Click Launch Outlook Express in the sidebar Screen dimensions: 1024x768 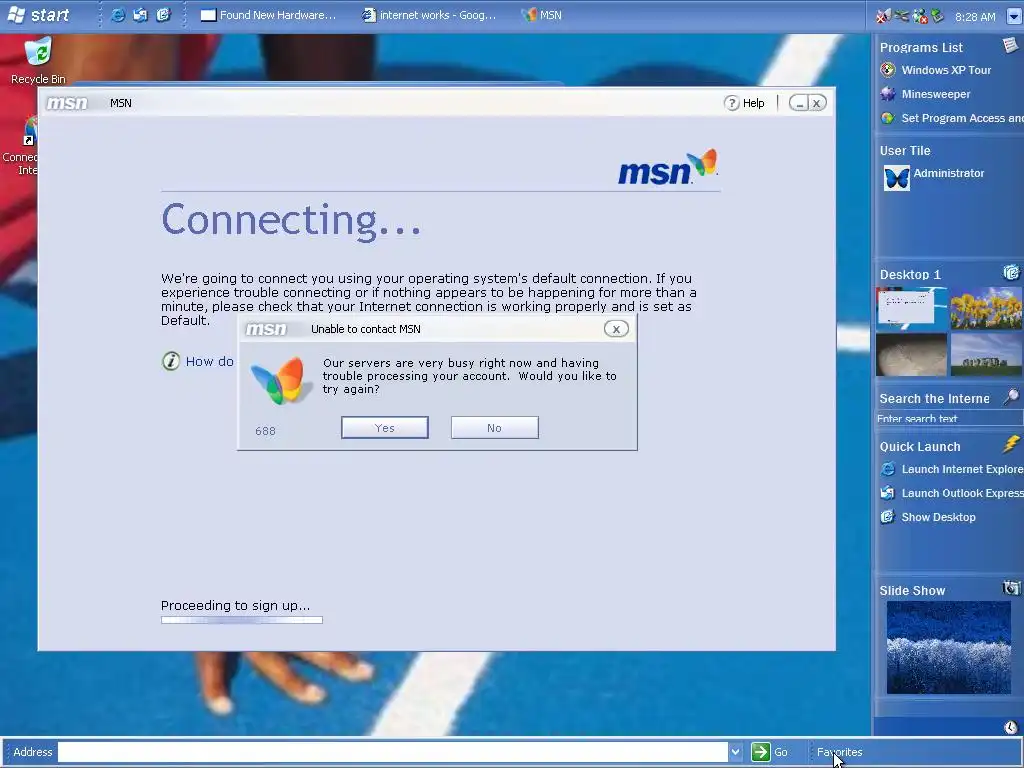[x=962, y=493]
